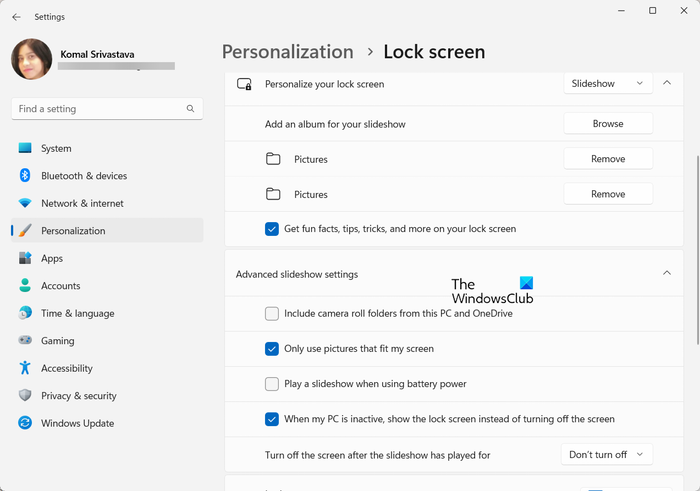Click the Gaming icon in sidebar
700x491 pixels.
[x=25, y=341]
